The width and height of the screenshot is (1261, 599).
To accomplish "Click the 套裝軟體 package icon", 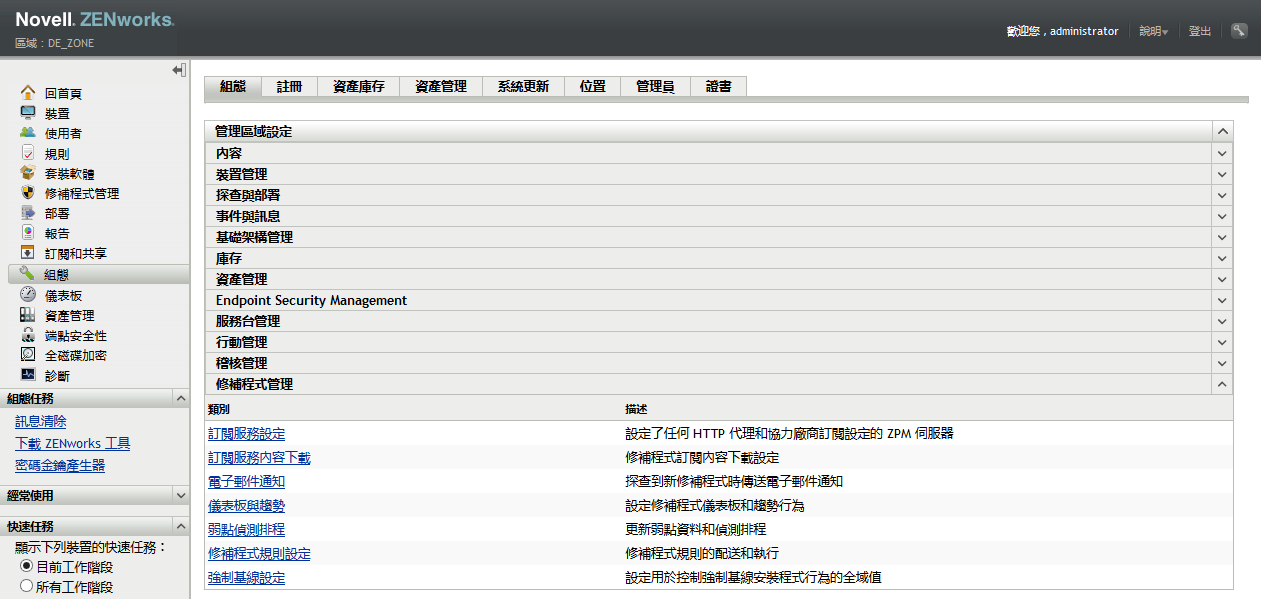I will (x=28, y=173).
